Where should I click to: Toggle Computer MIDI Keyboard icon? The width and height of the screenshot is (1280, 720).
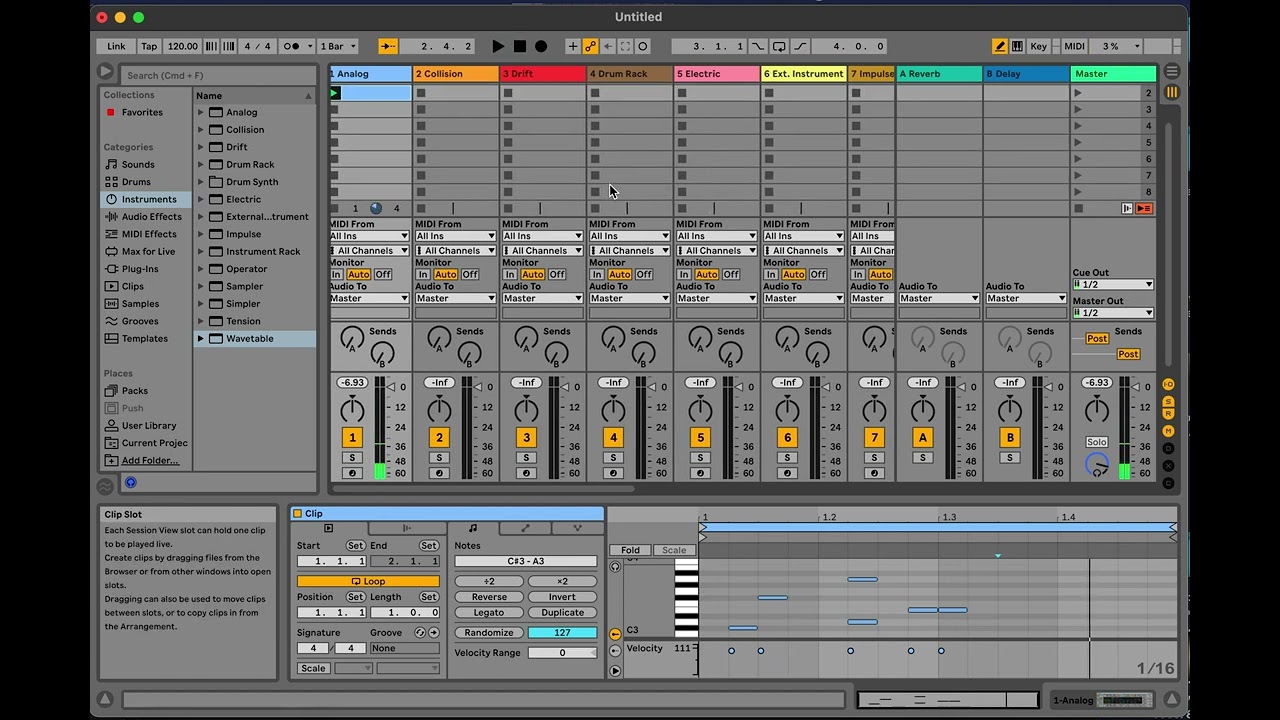(x=1017, y=46)
